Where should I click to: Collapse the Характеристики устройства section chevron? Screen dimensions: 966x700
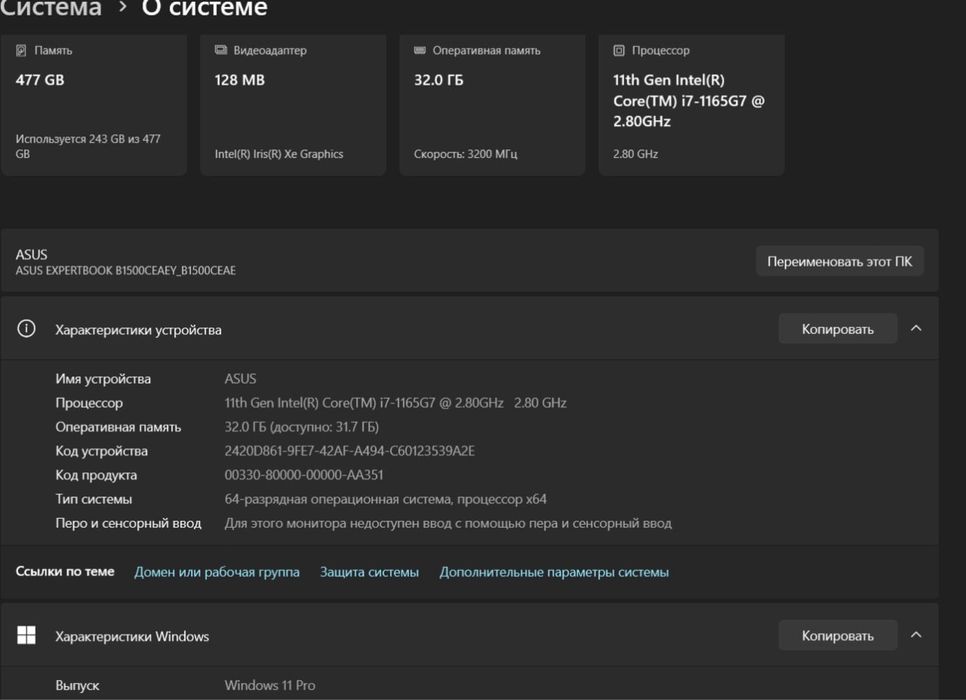tap(916, 328)
